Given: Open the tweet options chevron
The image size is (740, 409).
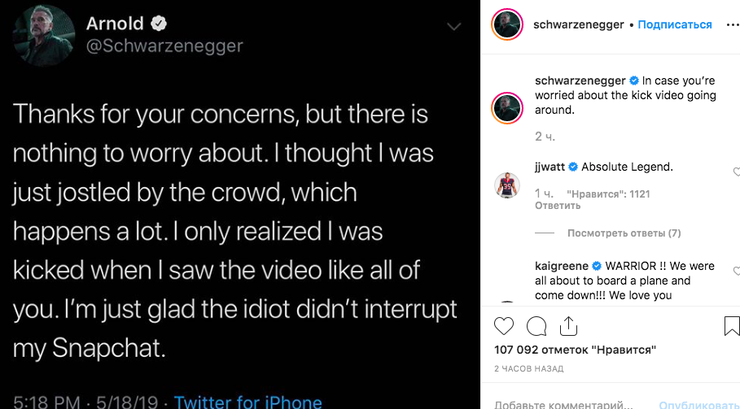Looking at the screenshot, I should (x=455, y=24).
